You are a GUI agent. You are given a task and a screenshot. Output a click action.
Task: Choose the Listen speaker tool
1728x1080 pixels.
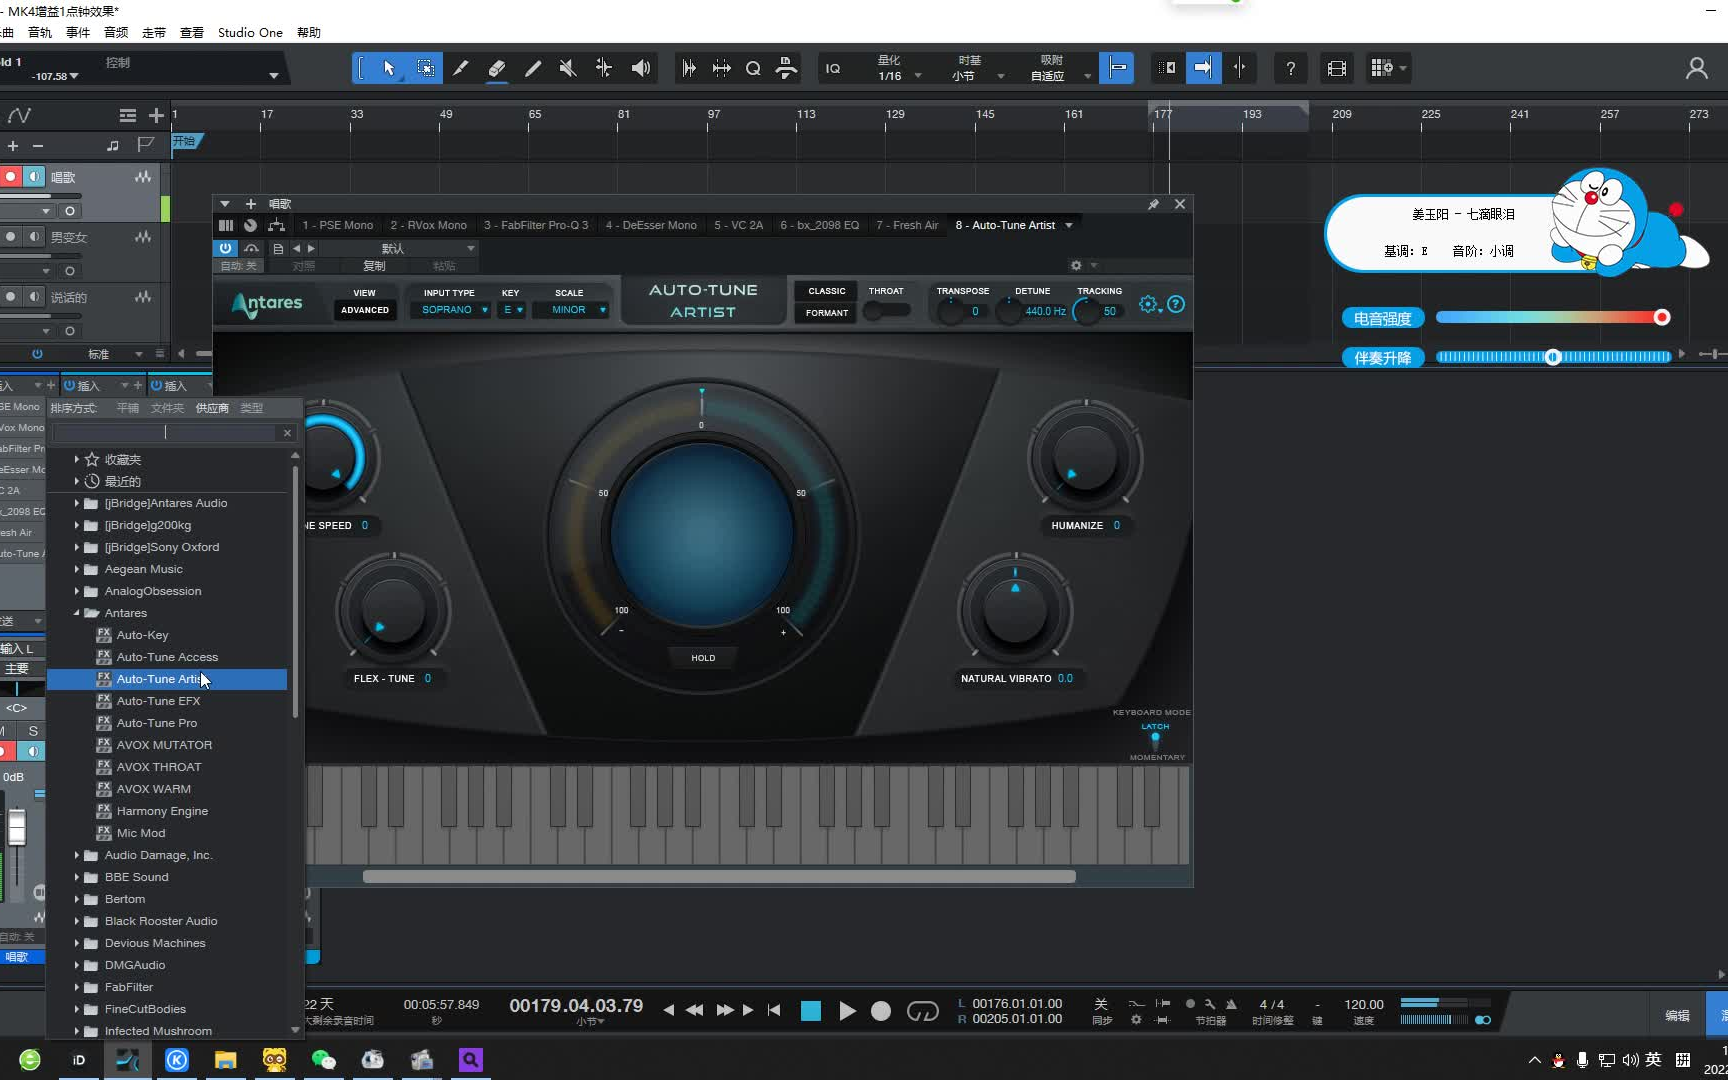(641, 68)
